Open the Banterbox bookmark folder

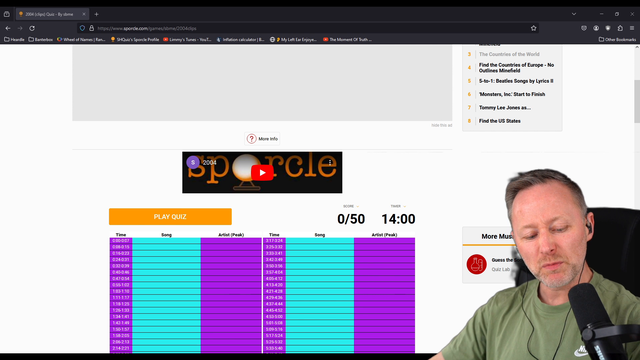pyautogui.click(x=40, y=40)
